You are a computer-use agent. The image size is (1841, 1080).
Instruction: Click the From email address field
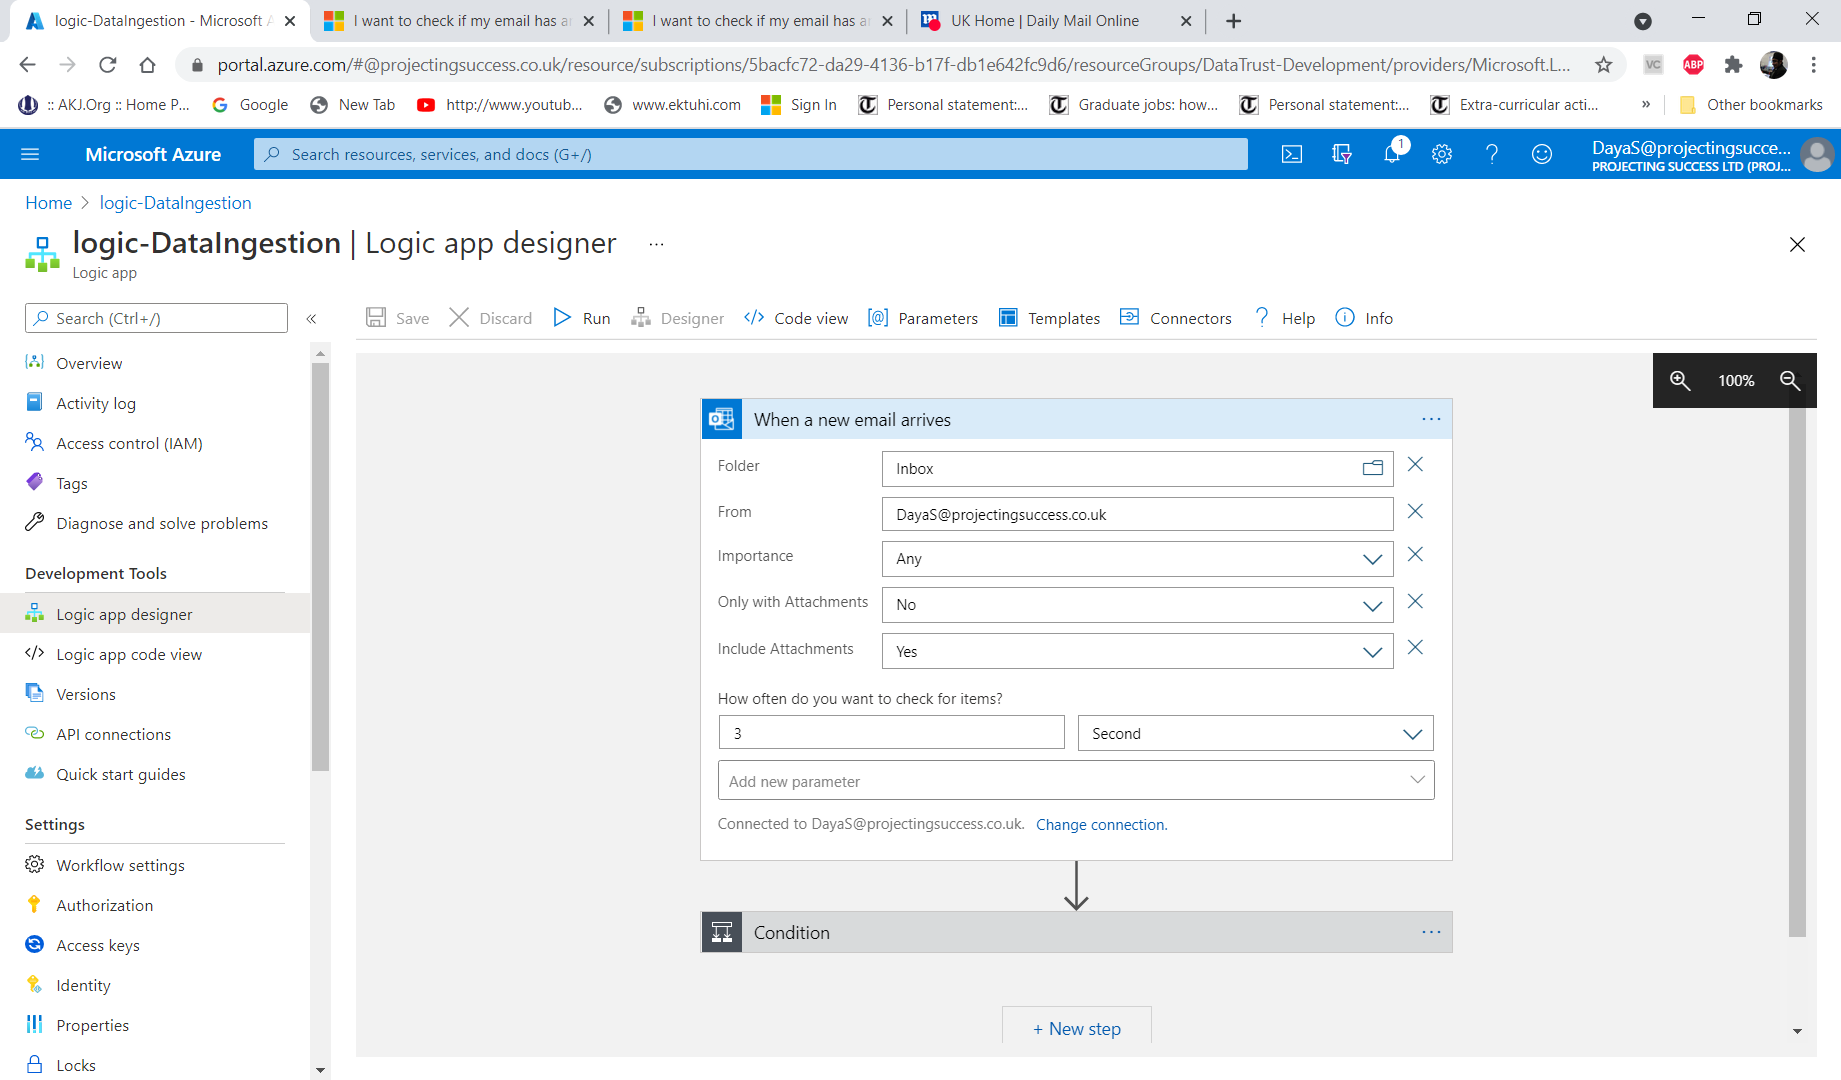click(x=1137, y=514)
